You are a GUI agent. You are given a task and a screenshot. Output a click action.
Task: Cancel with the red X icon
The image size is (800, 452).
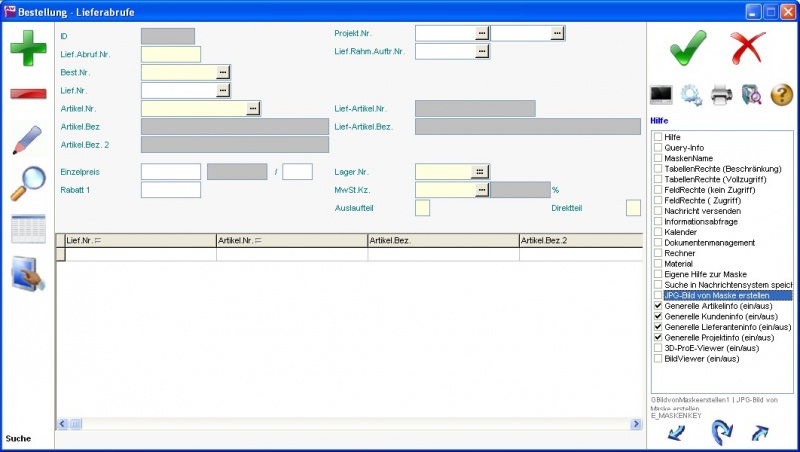pos(747,47)
